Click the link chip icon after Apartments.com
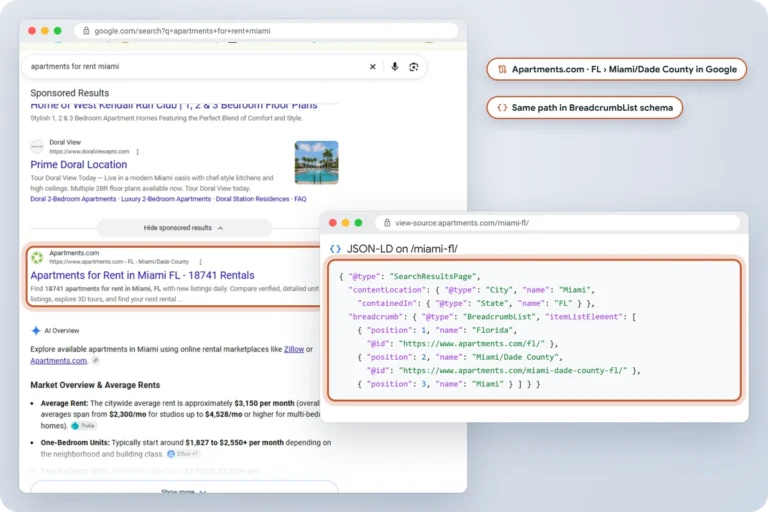 tap(96, 361)
